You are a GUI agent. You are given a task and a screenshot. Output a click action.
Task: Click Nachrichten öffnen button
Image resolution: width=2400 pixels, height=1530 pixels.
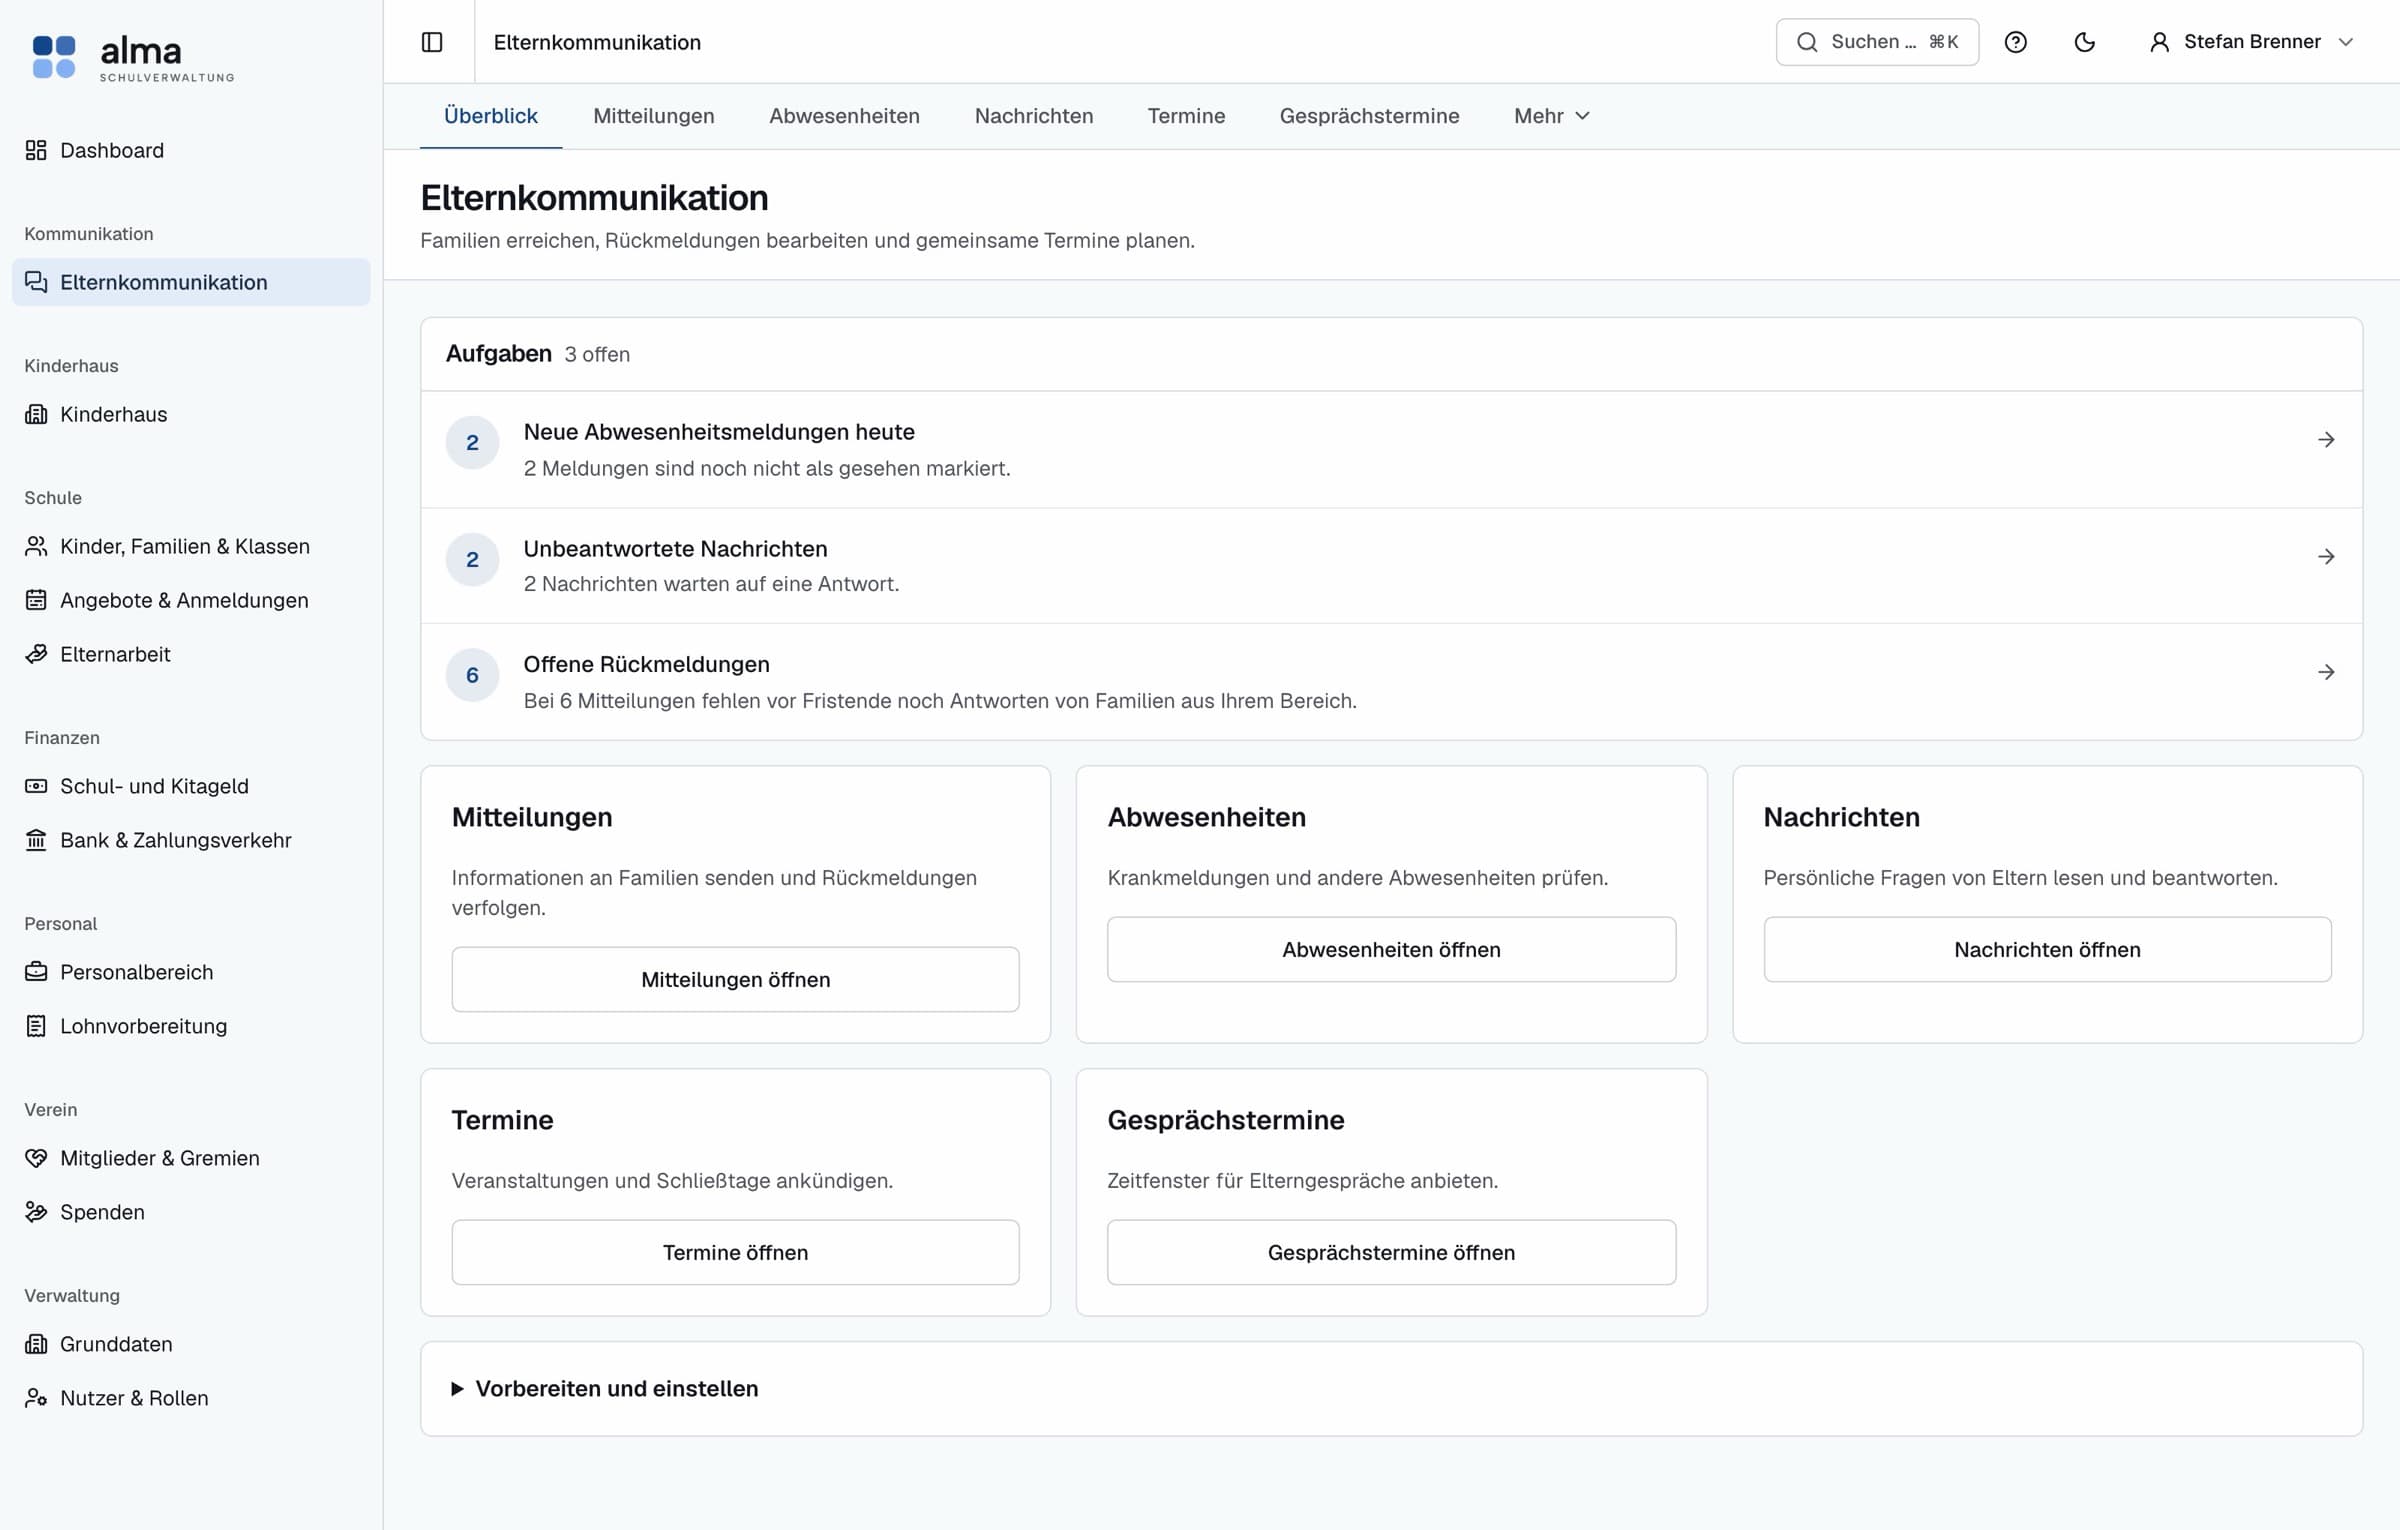(x=2047, y=949)
